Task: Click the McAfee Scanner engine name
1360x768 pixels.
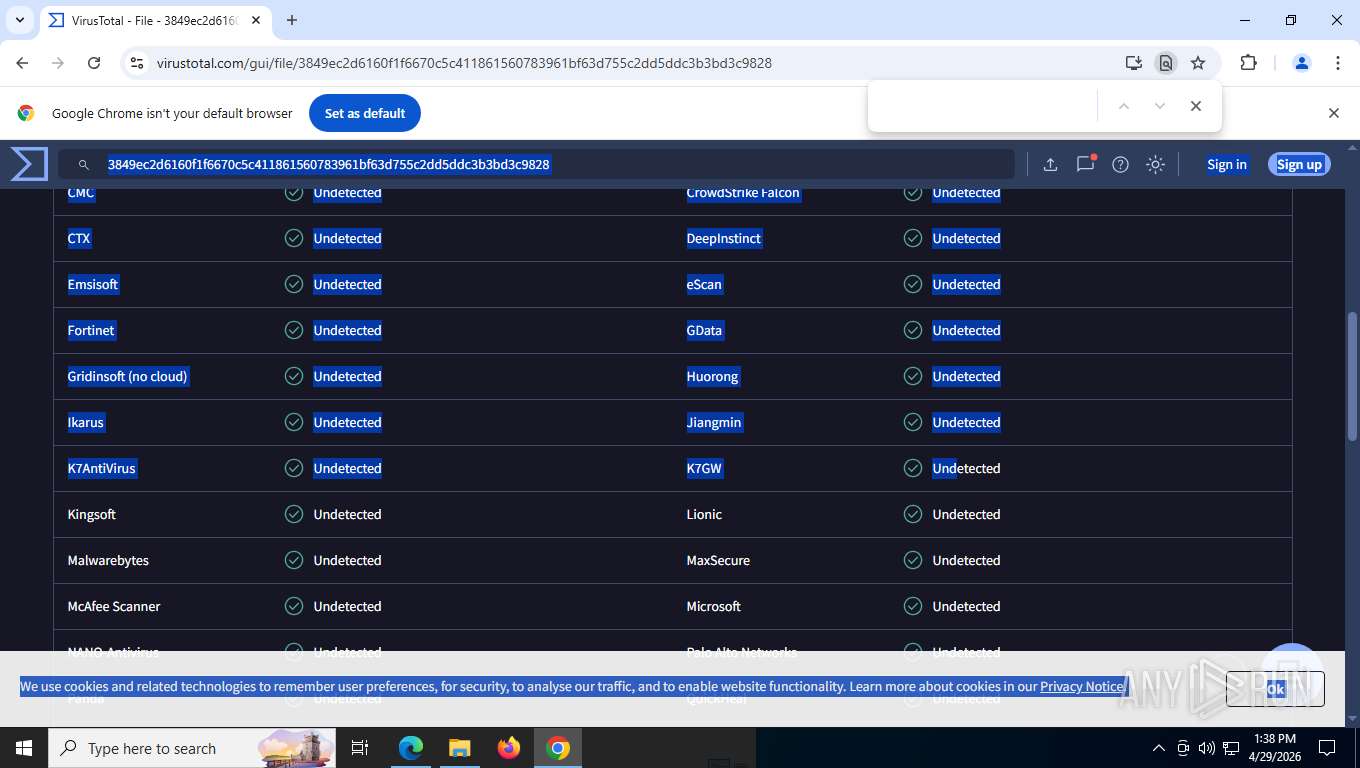Action: tap(114, 606)
